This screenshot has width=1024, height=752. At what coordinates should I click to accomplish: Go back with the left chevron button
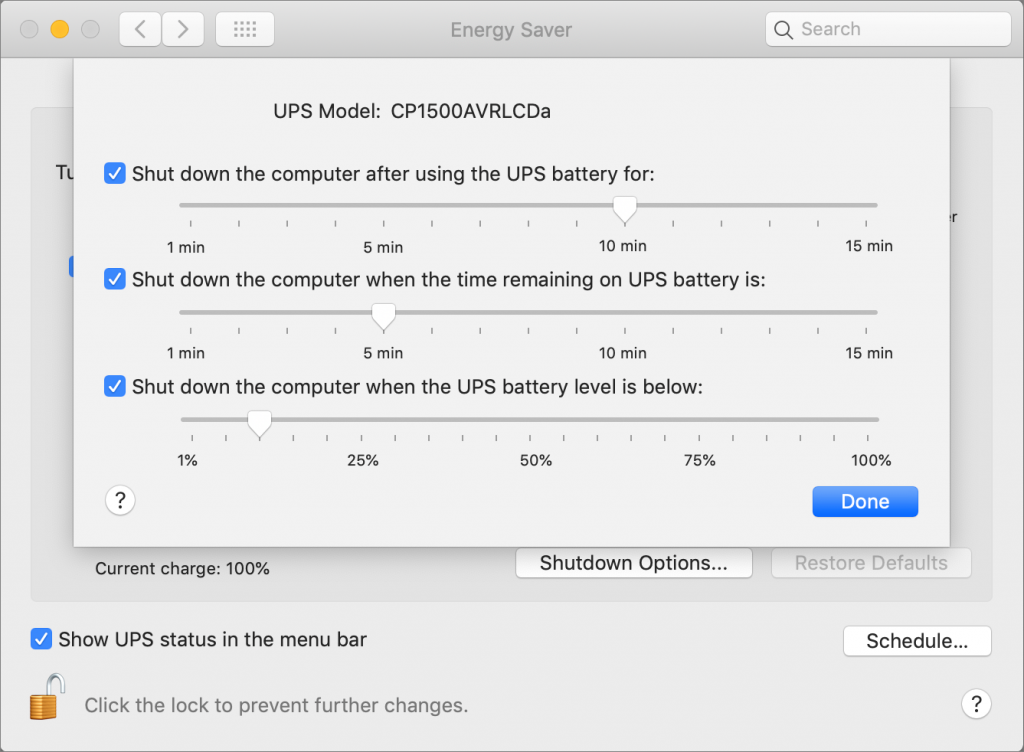140,30
